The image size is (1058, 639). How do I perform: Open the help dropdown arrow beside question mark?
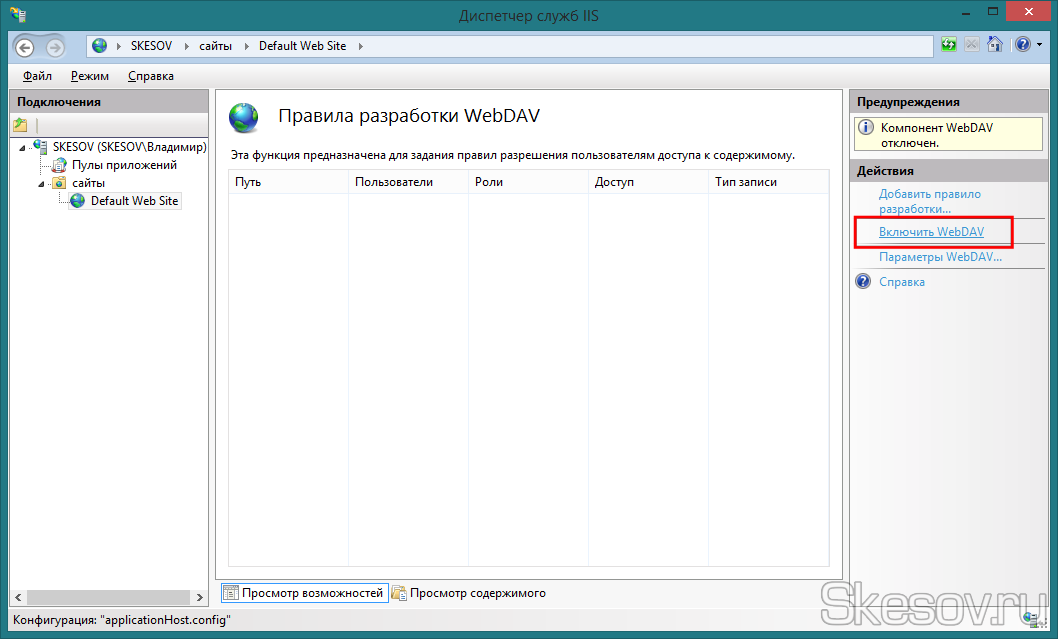coord(1038,45)
